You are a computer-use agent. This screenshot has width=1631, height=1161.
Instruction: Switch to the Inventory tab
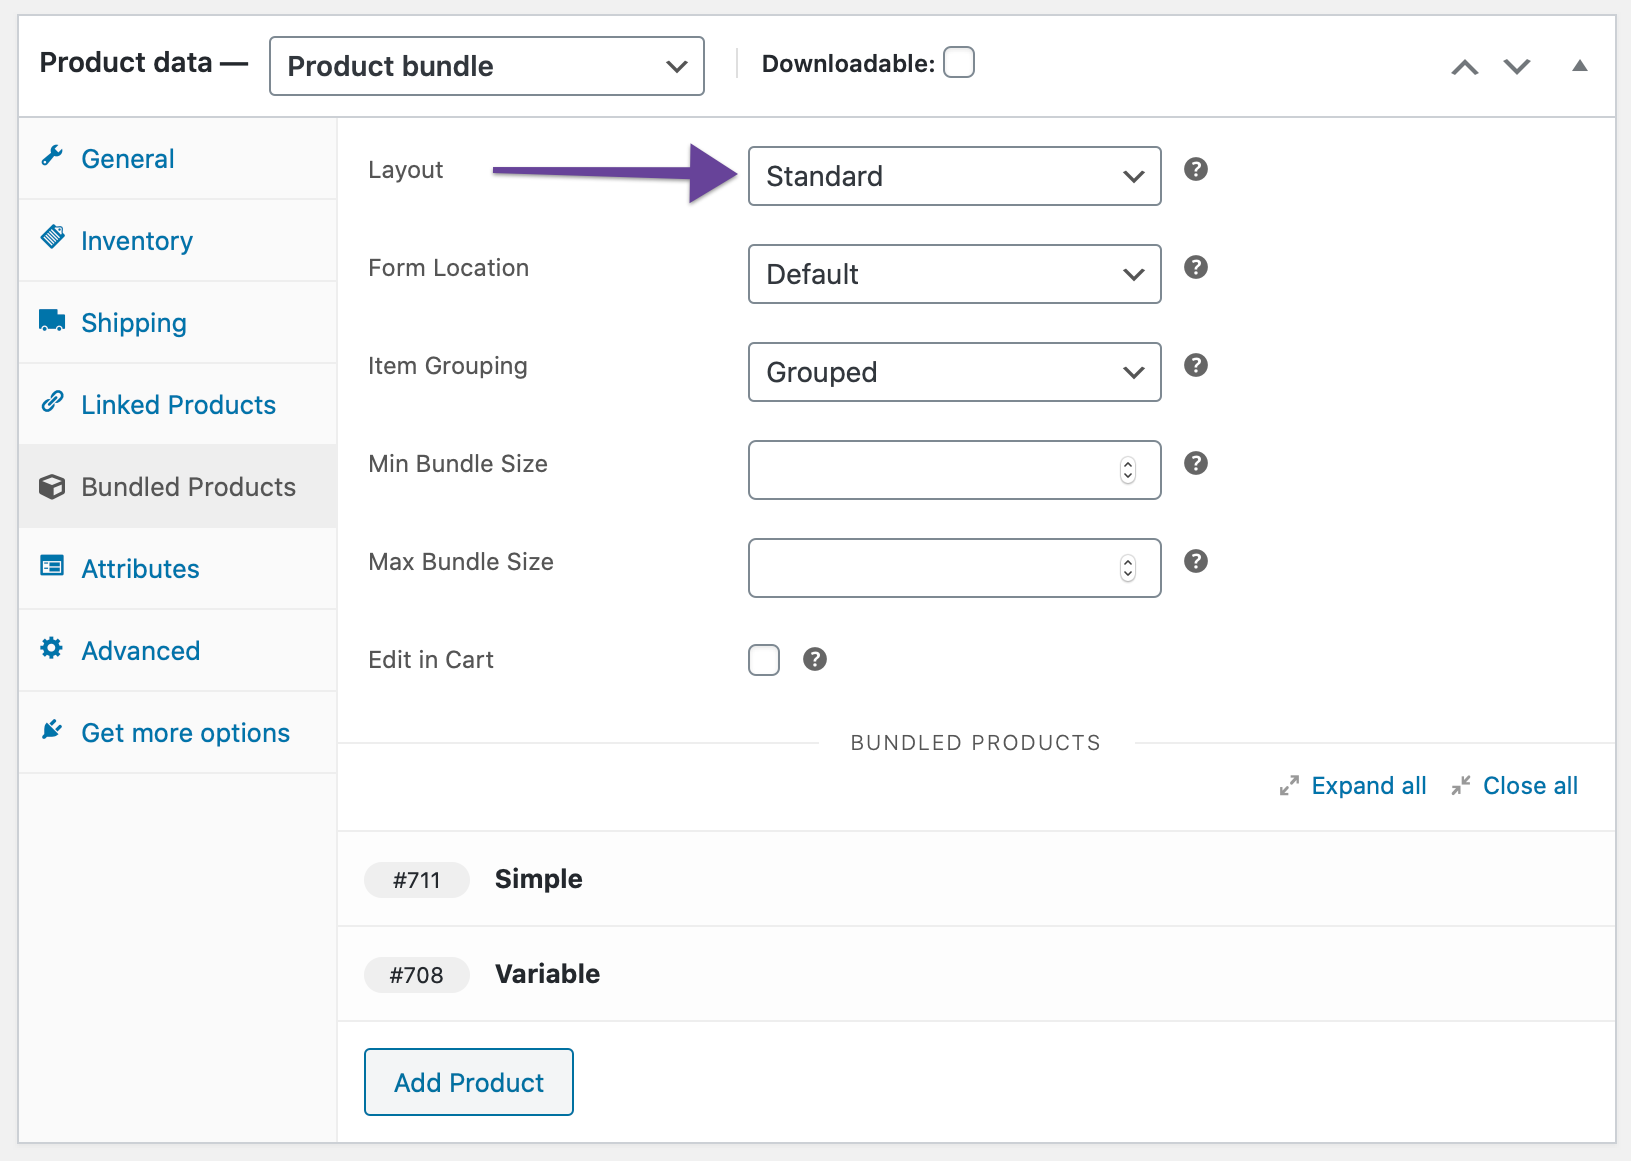tap(178, 241)
